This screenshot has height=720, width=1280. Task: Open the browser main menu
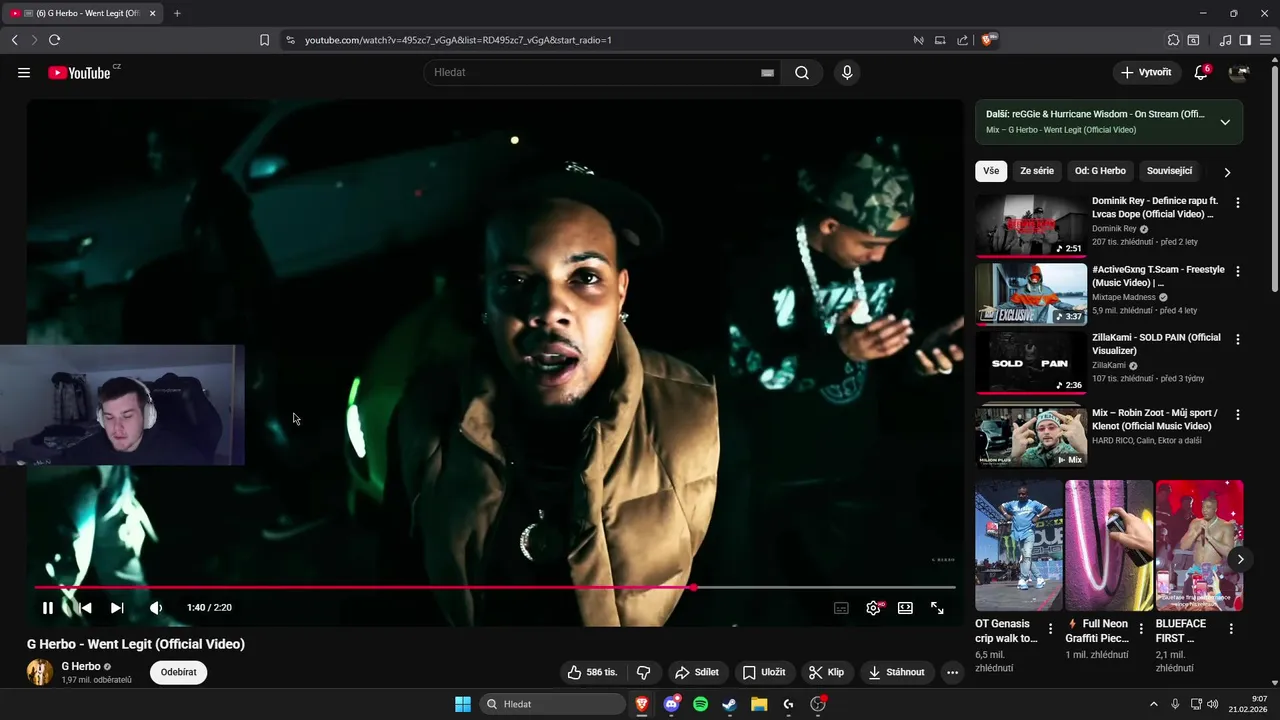coord(1265,40)
